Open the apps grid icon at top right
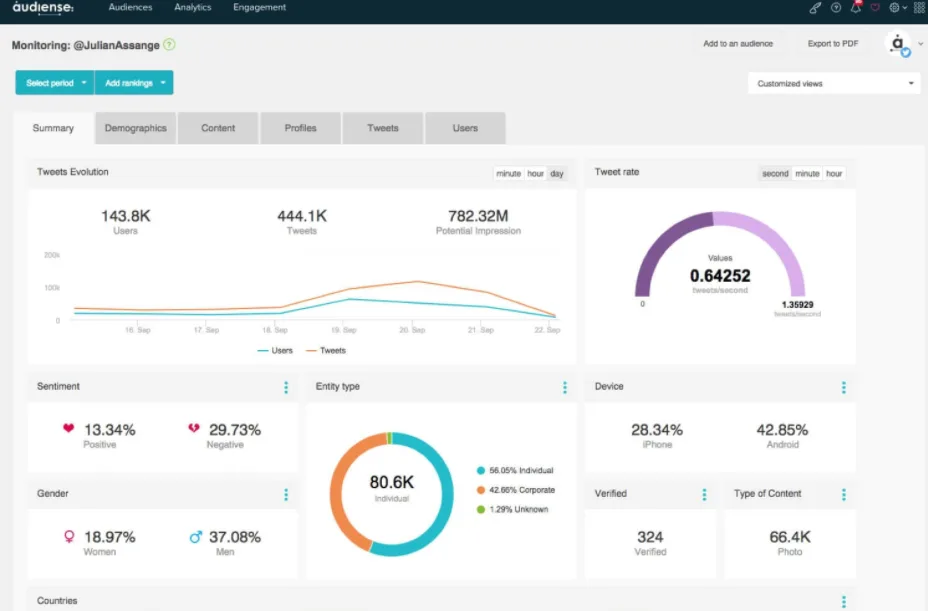This screenshot has height=611, width=928. coord(918,7)
